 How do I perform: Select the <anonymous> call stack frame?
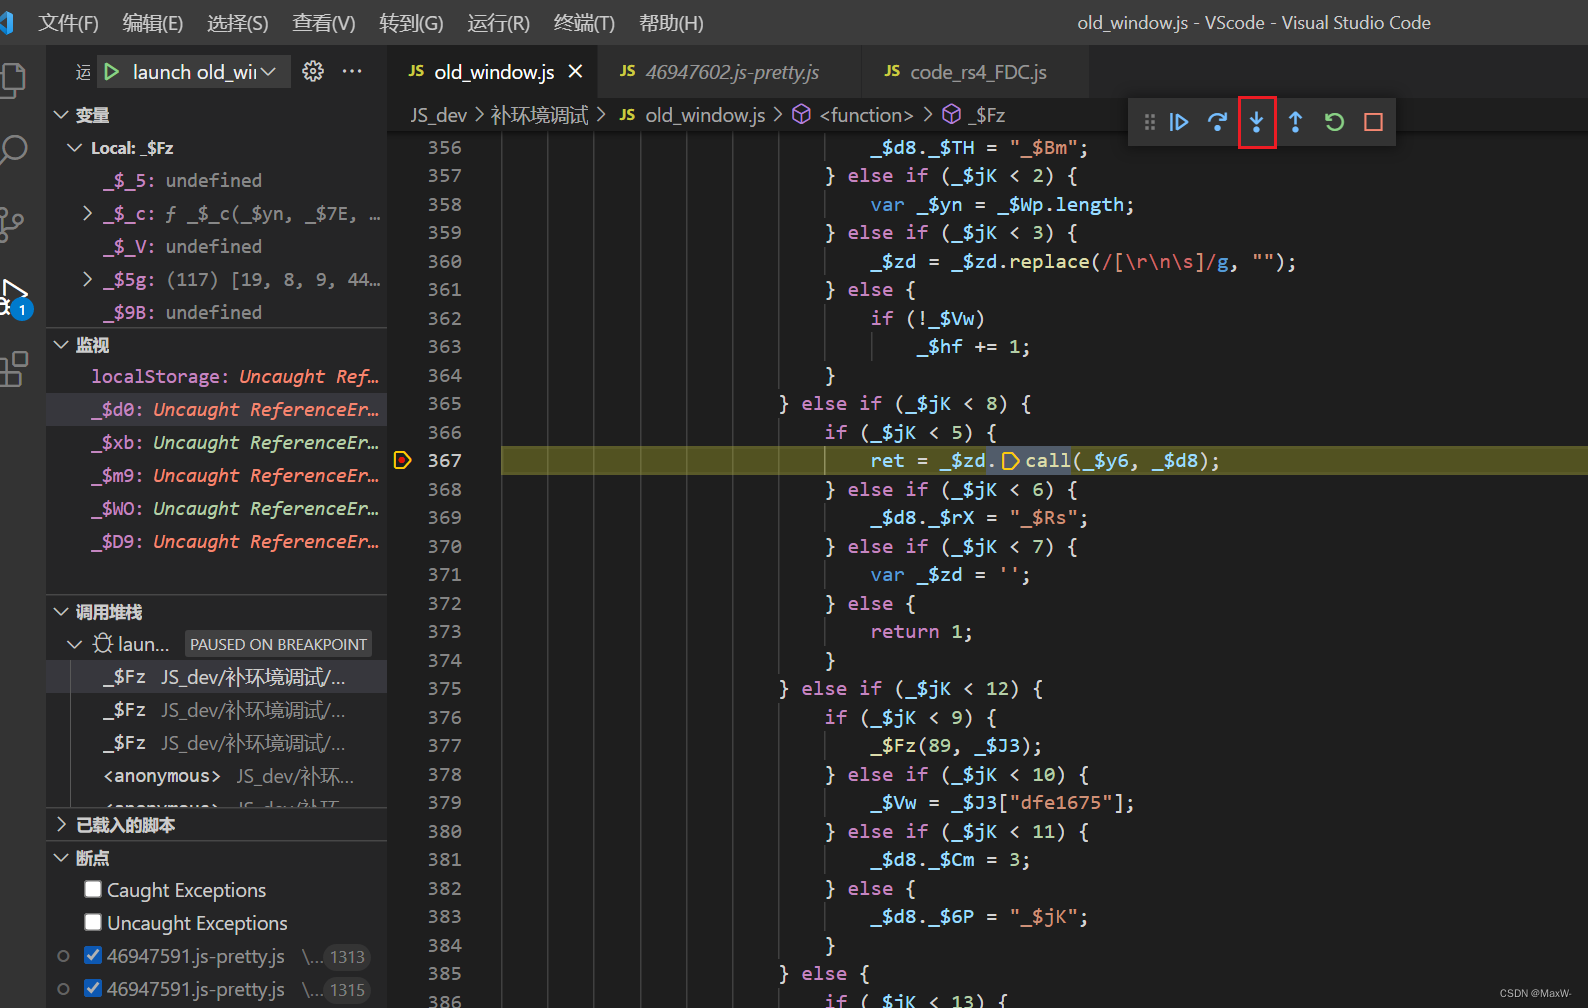[x=216, y=776]
